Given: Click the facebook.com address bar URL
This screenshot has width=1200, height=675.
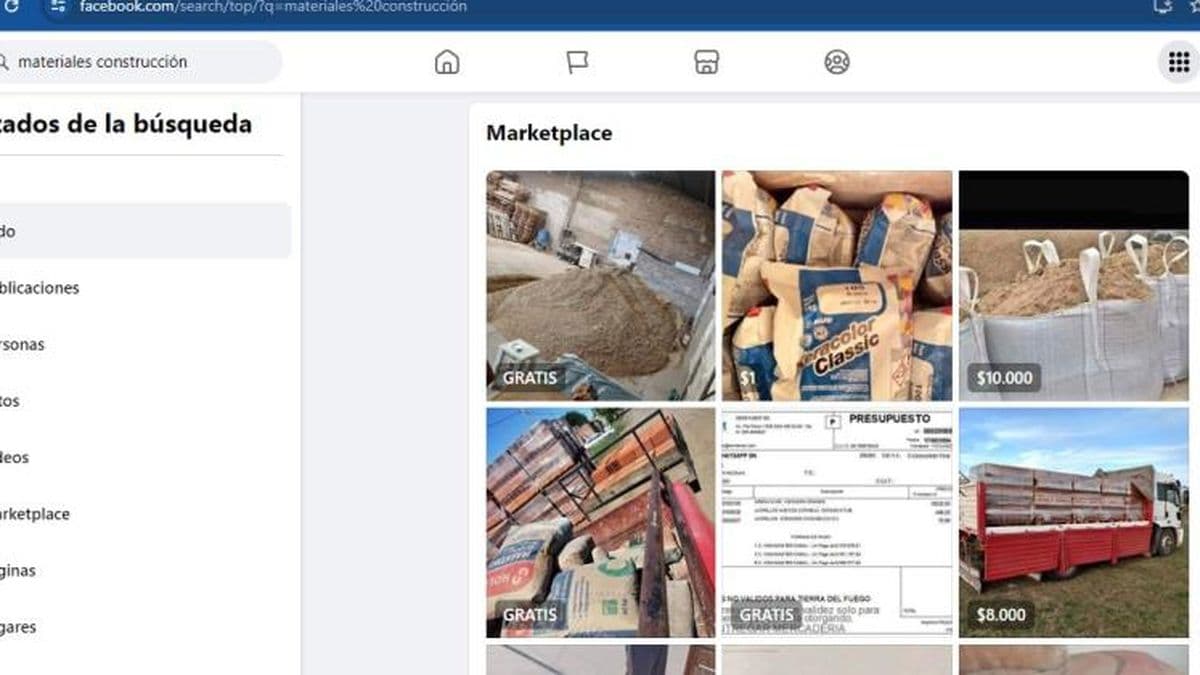Looking at the screenshot, I should pos(273,7).
